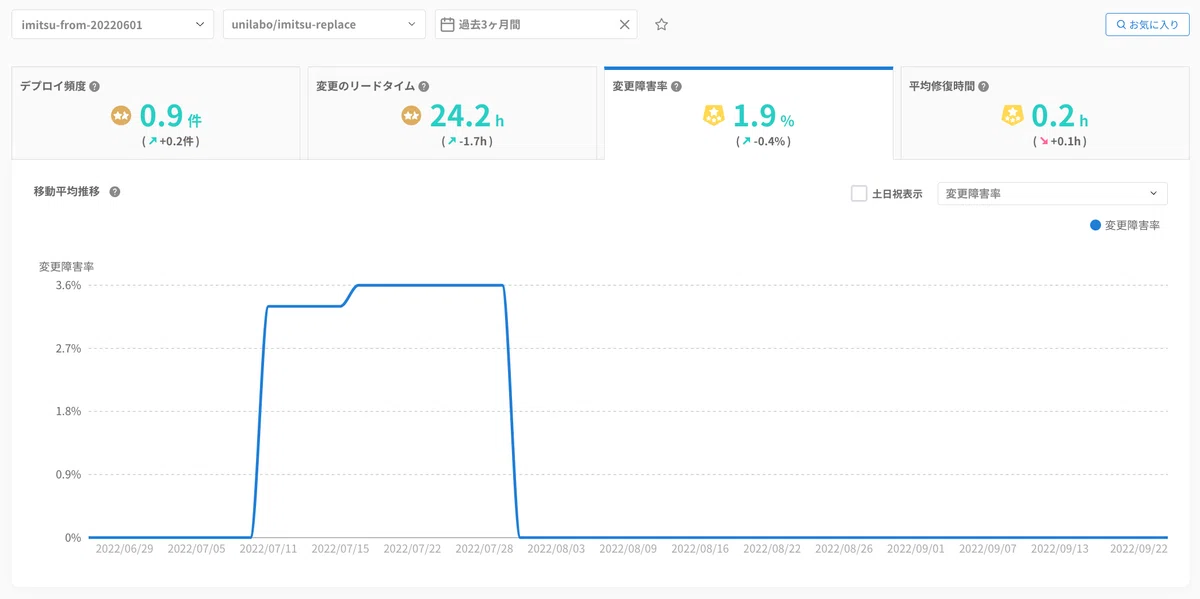Enable the 土日祝表示 checkbox
Screen dimensions: 1200x599
(x=859, y=193)
